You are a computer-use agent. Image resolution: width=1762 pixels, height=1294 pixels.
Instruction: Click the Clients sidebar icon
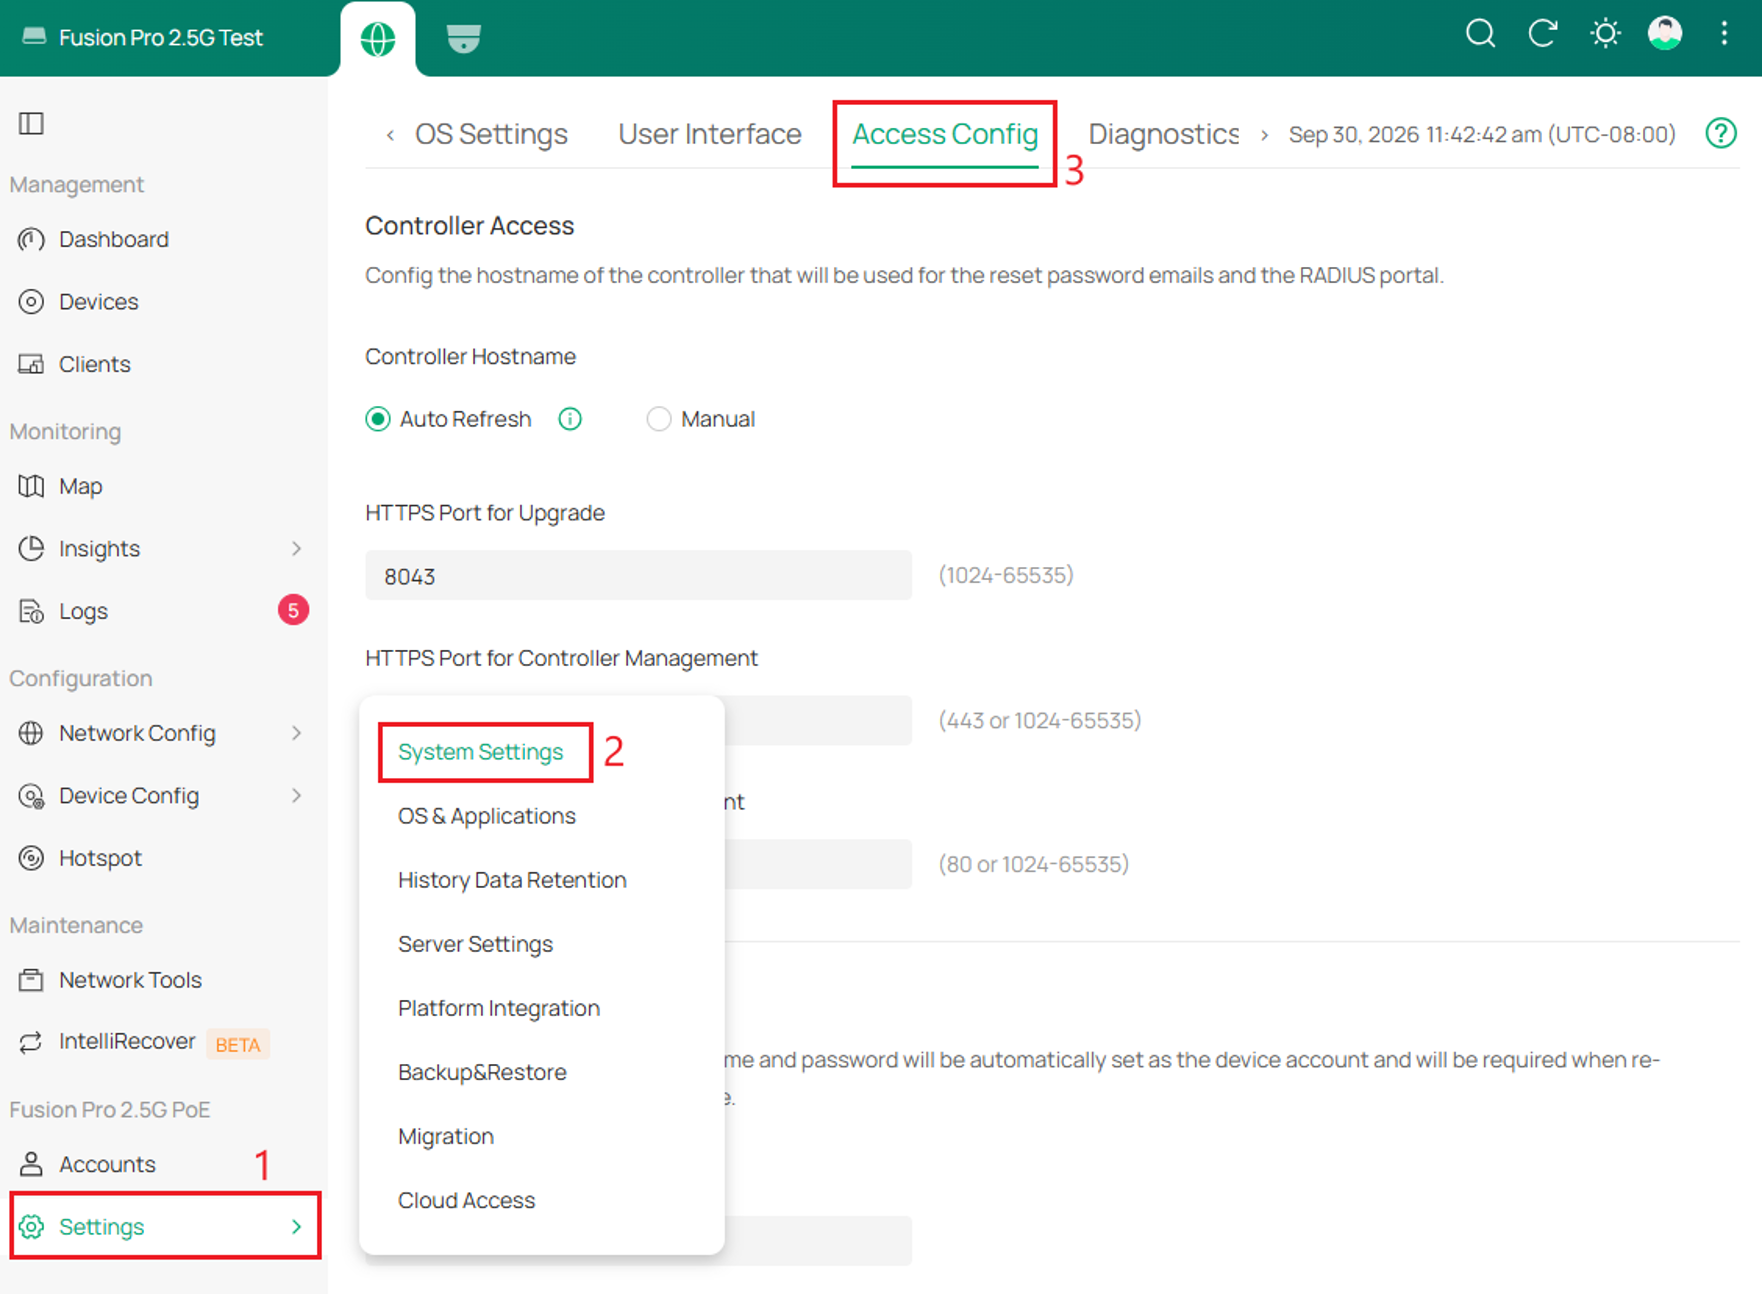click(31, 364)
